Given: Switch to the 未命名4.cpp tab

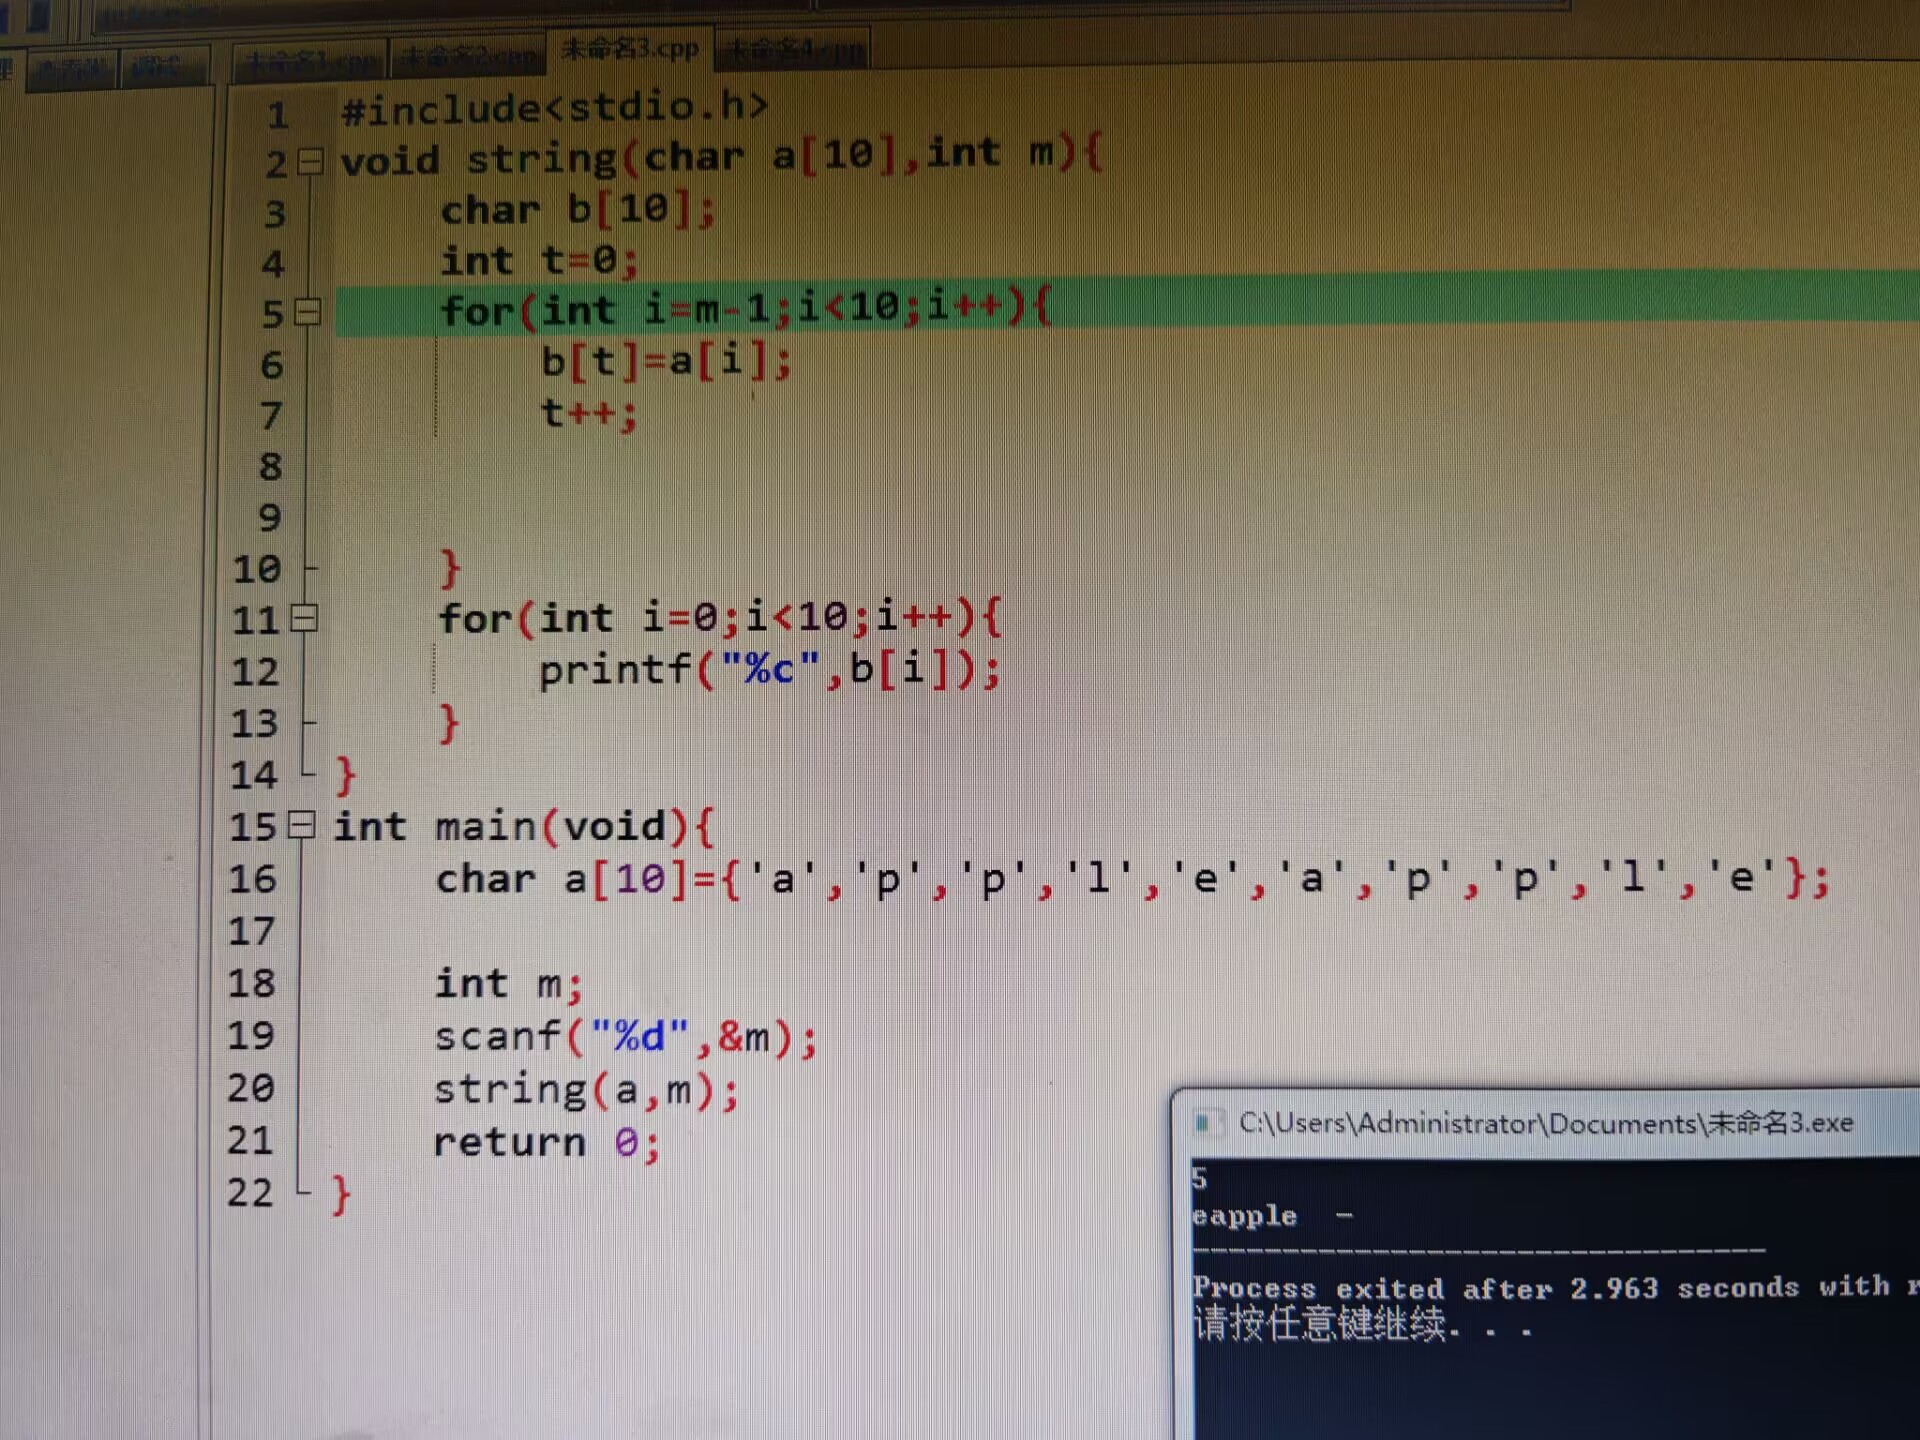Looking at the screenshot, I should click(x=792, y=50).
